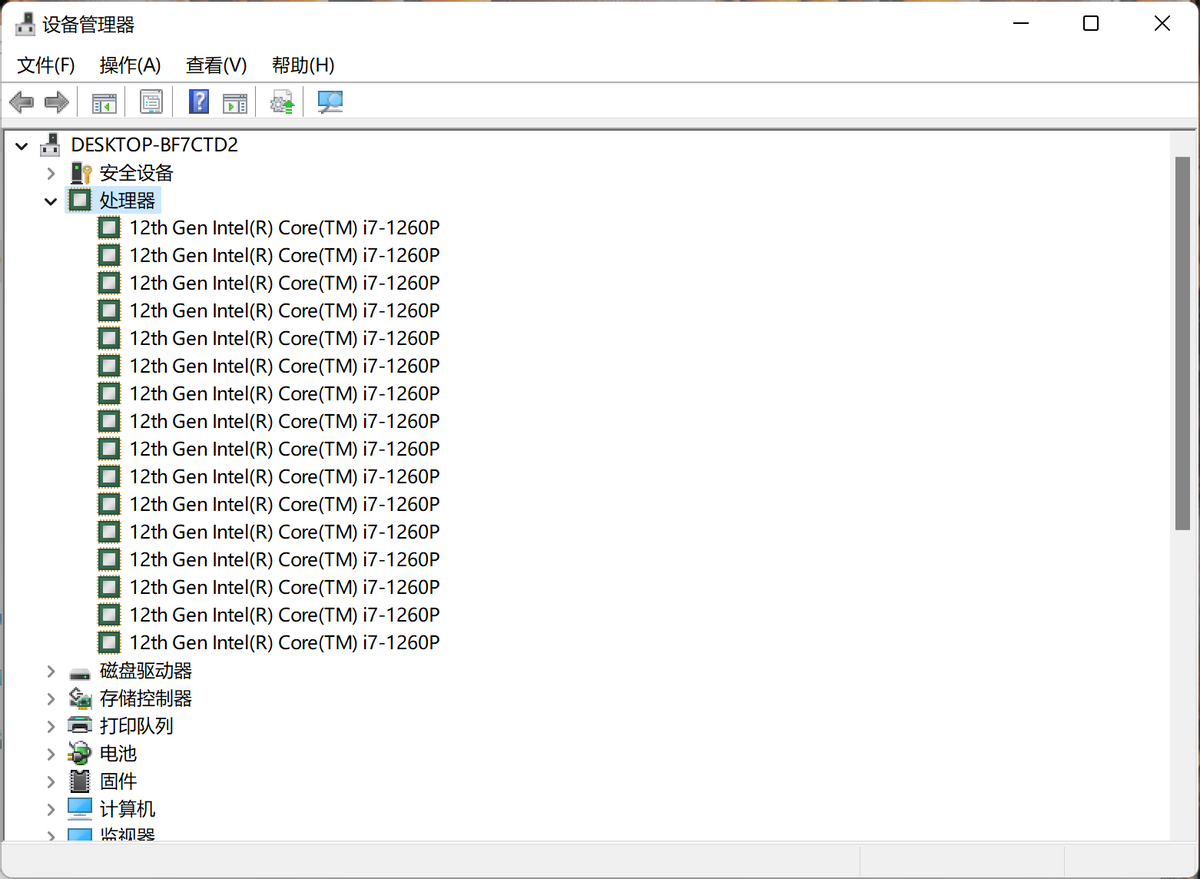1200x879 pixels.
Task: Click the show/hide action pane icon
Action: [234, 102]
